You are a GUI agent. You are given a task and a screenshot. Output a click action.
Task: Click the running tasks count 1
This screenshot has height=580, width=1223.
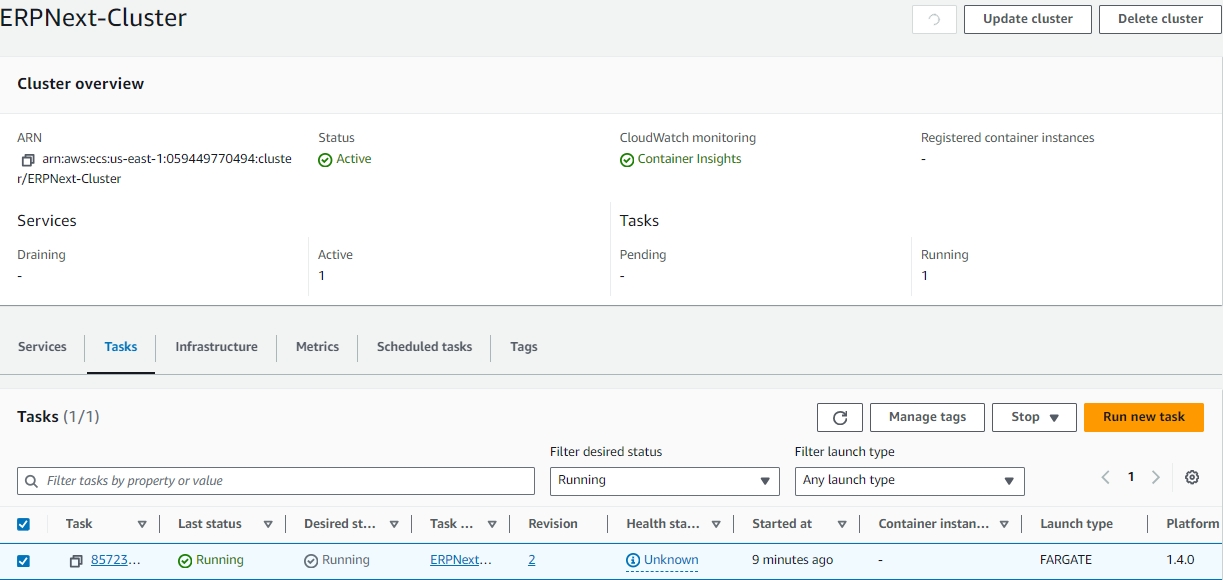(x=925, y=276)
